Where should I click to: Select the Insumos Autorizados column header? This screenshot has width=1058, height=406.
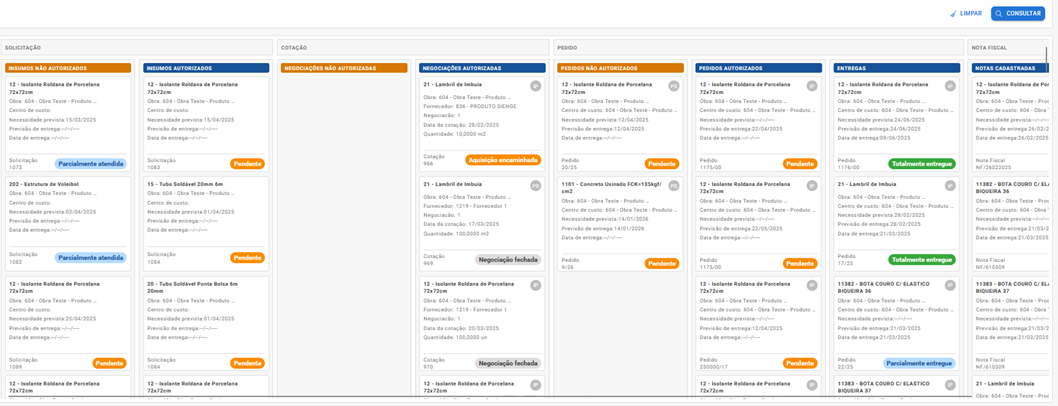pyautogui.click(x=206, y=68)
